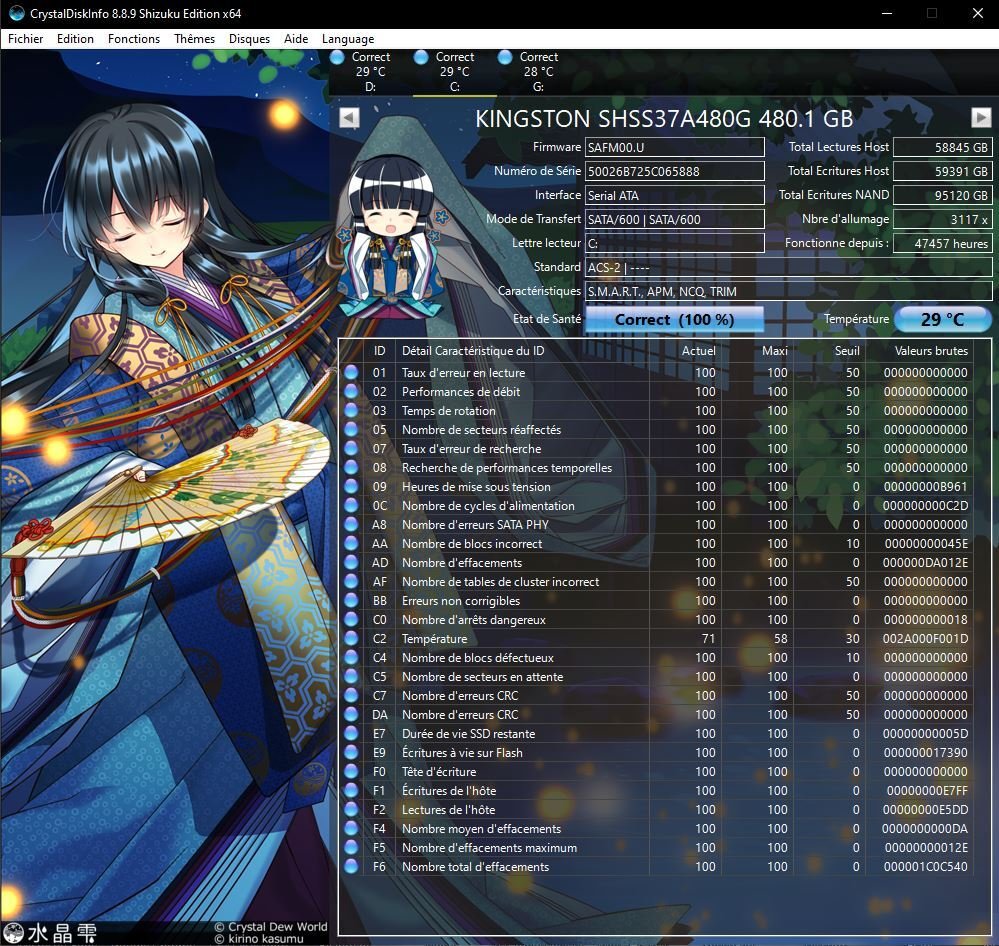999x946 pixels.
Task: Select the G: drive status orb
Action: pos(505,57)
